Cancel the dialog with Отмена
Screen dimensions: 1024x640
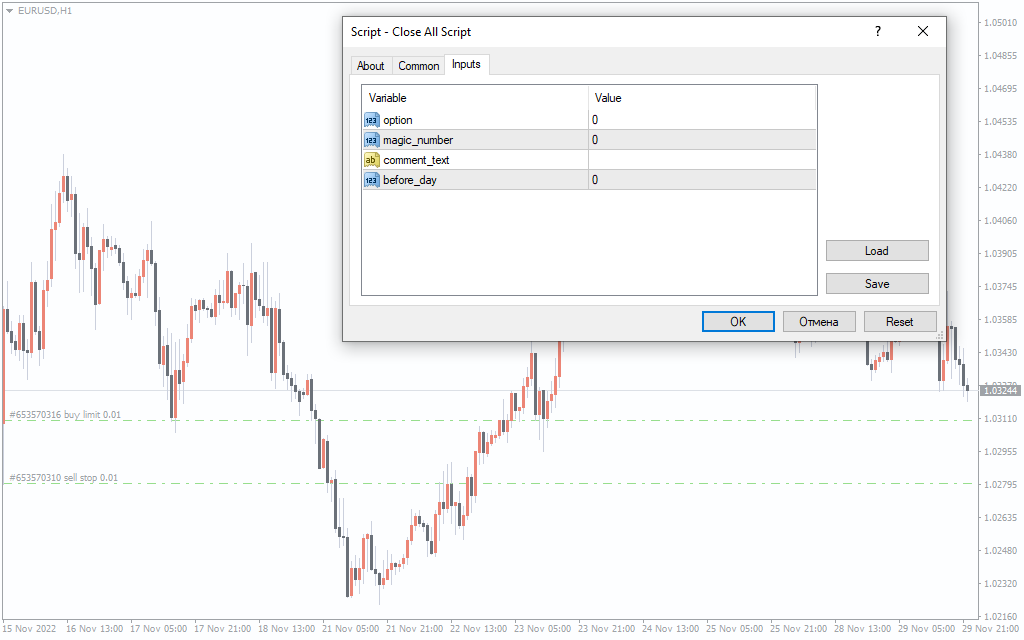pyautogui.click(x=819, y=322)
